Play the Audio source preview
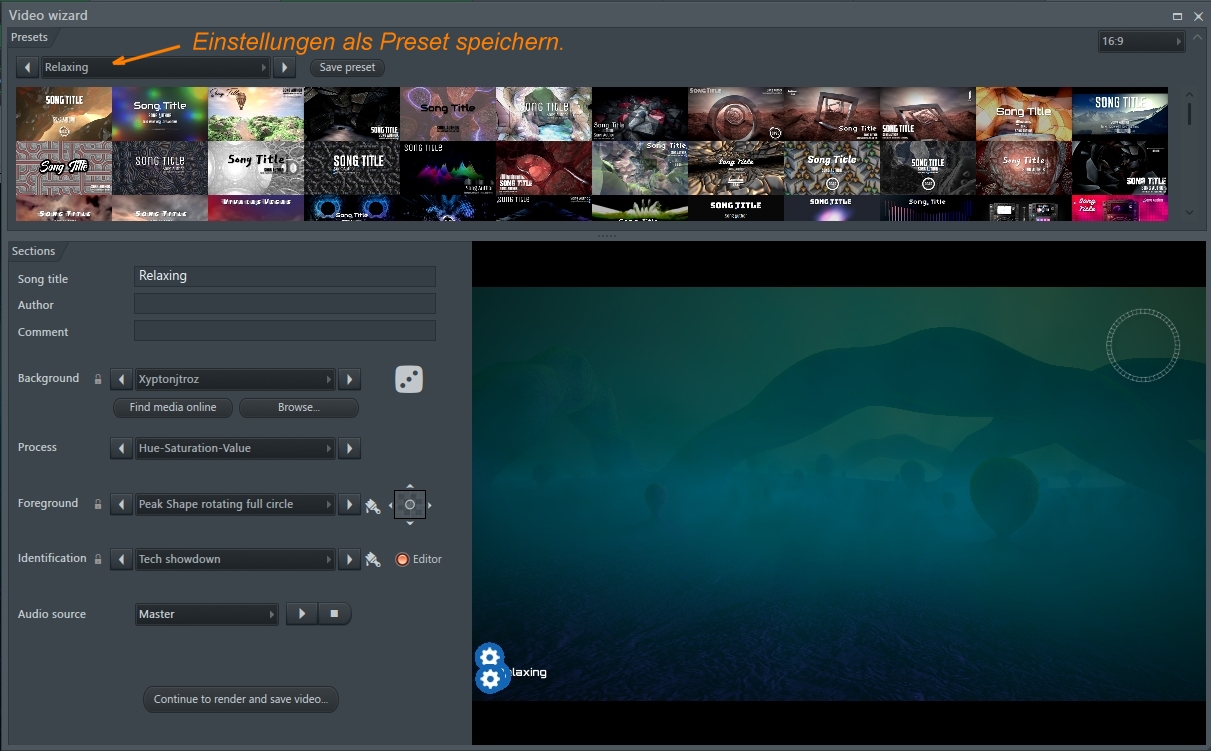 (302, 614)
